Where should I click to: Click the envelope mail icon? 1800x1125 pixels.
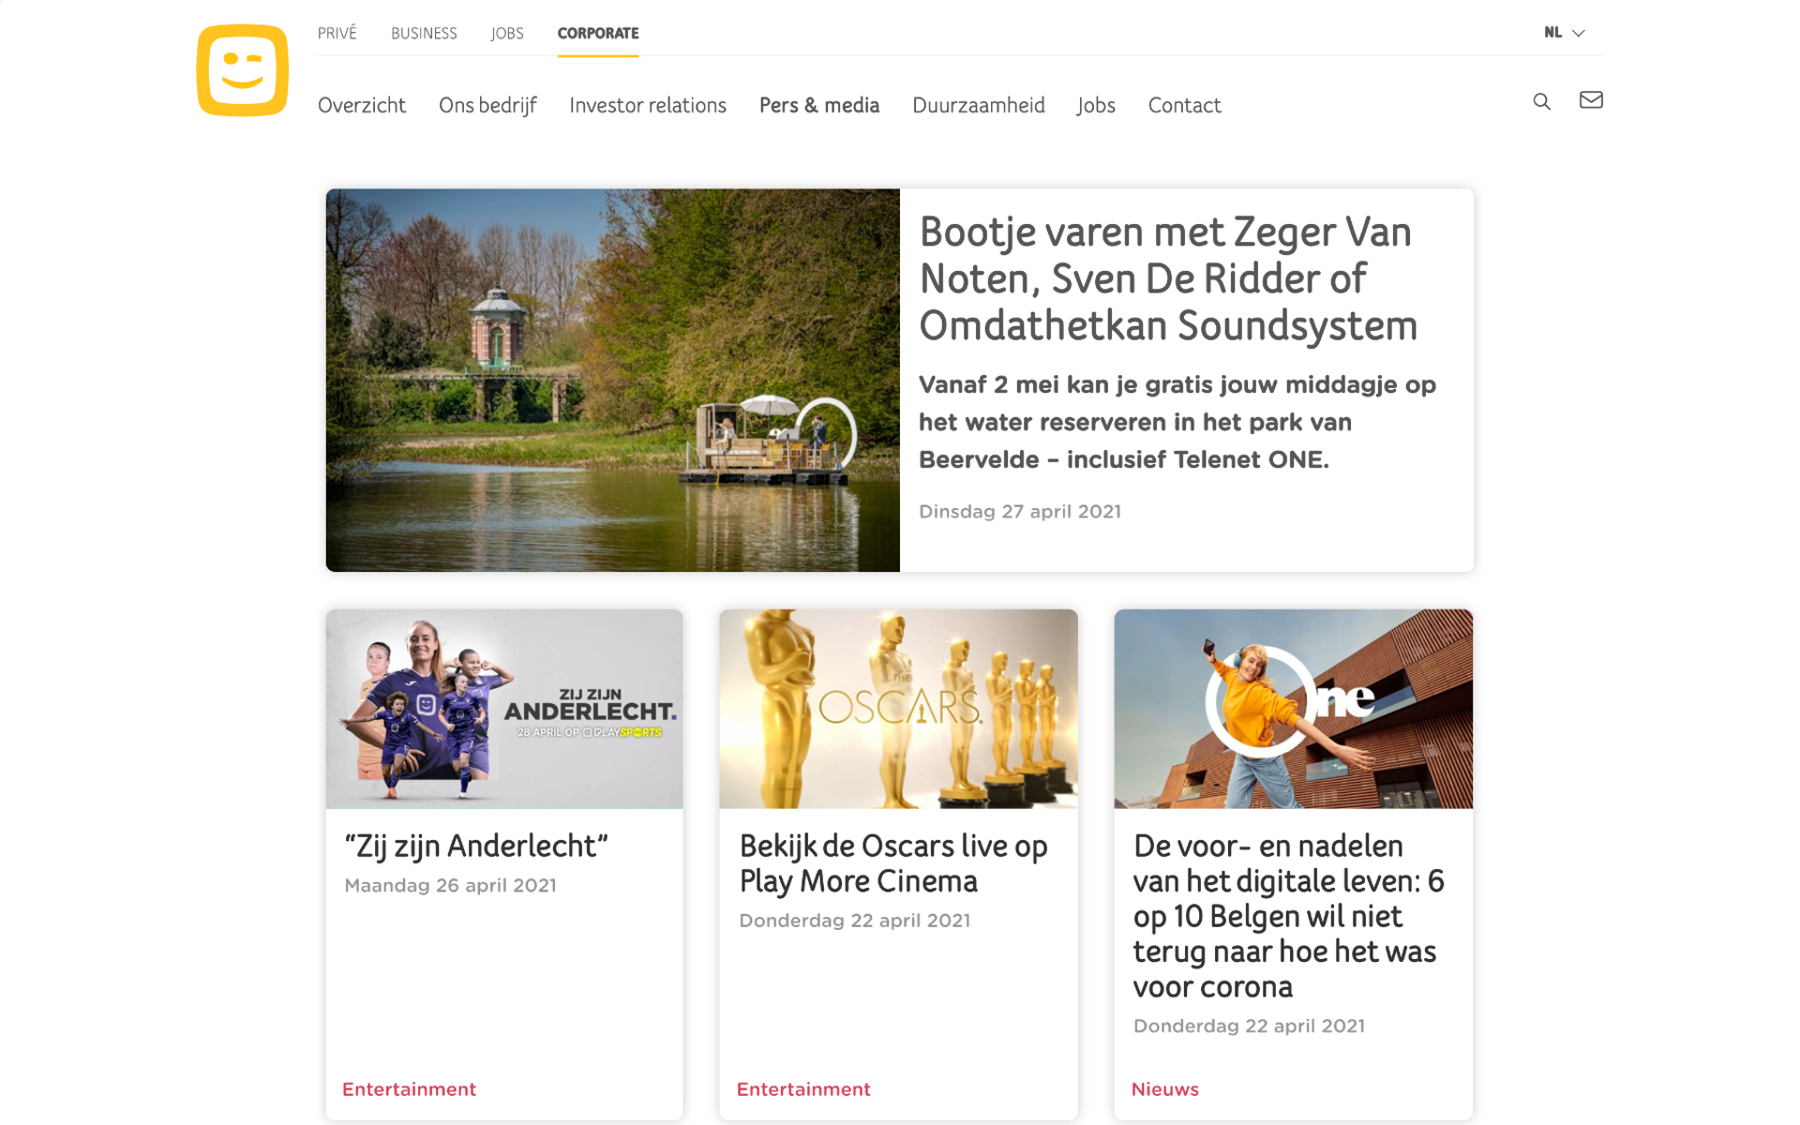coord(1591,100)
